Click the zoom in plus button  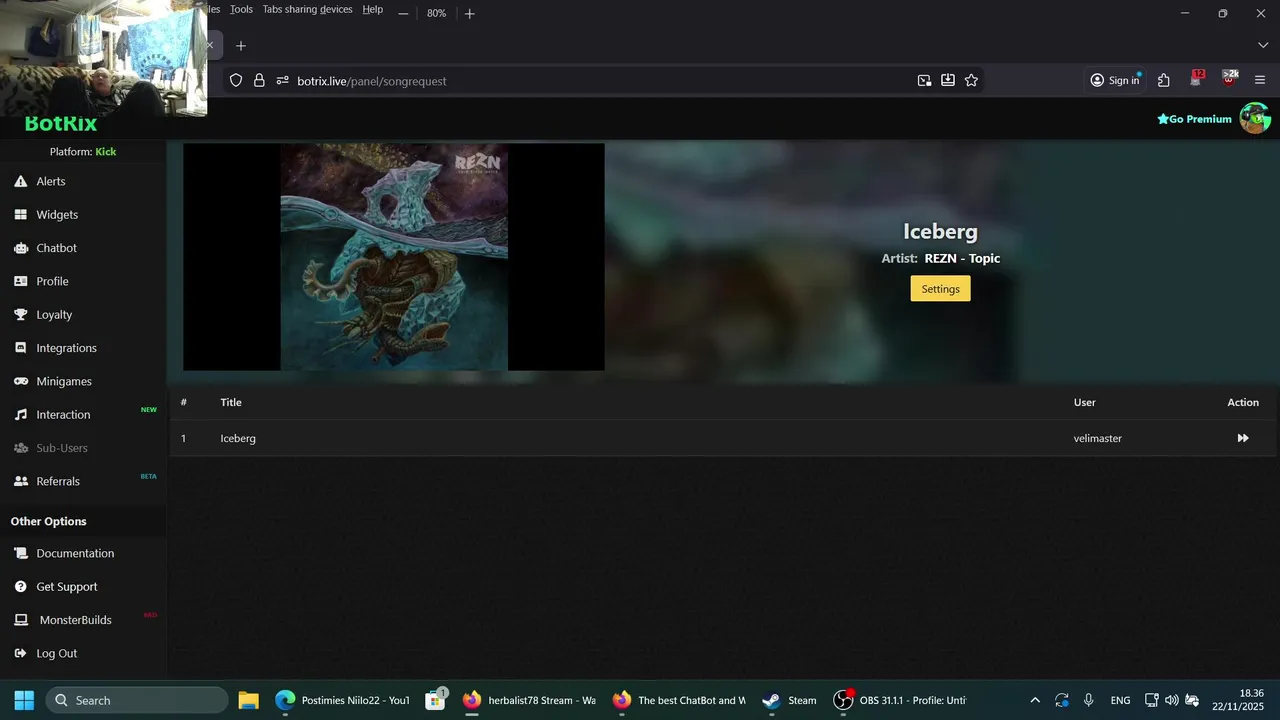(x=469, y=13)
